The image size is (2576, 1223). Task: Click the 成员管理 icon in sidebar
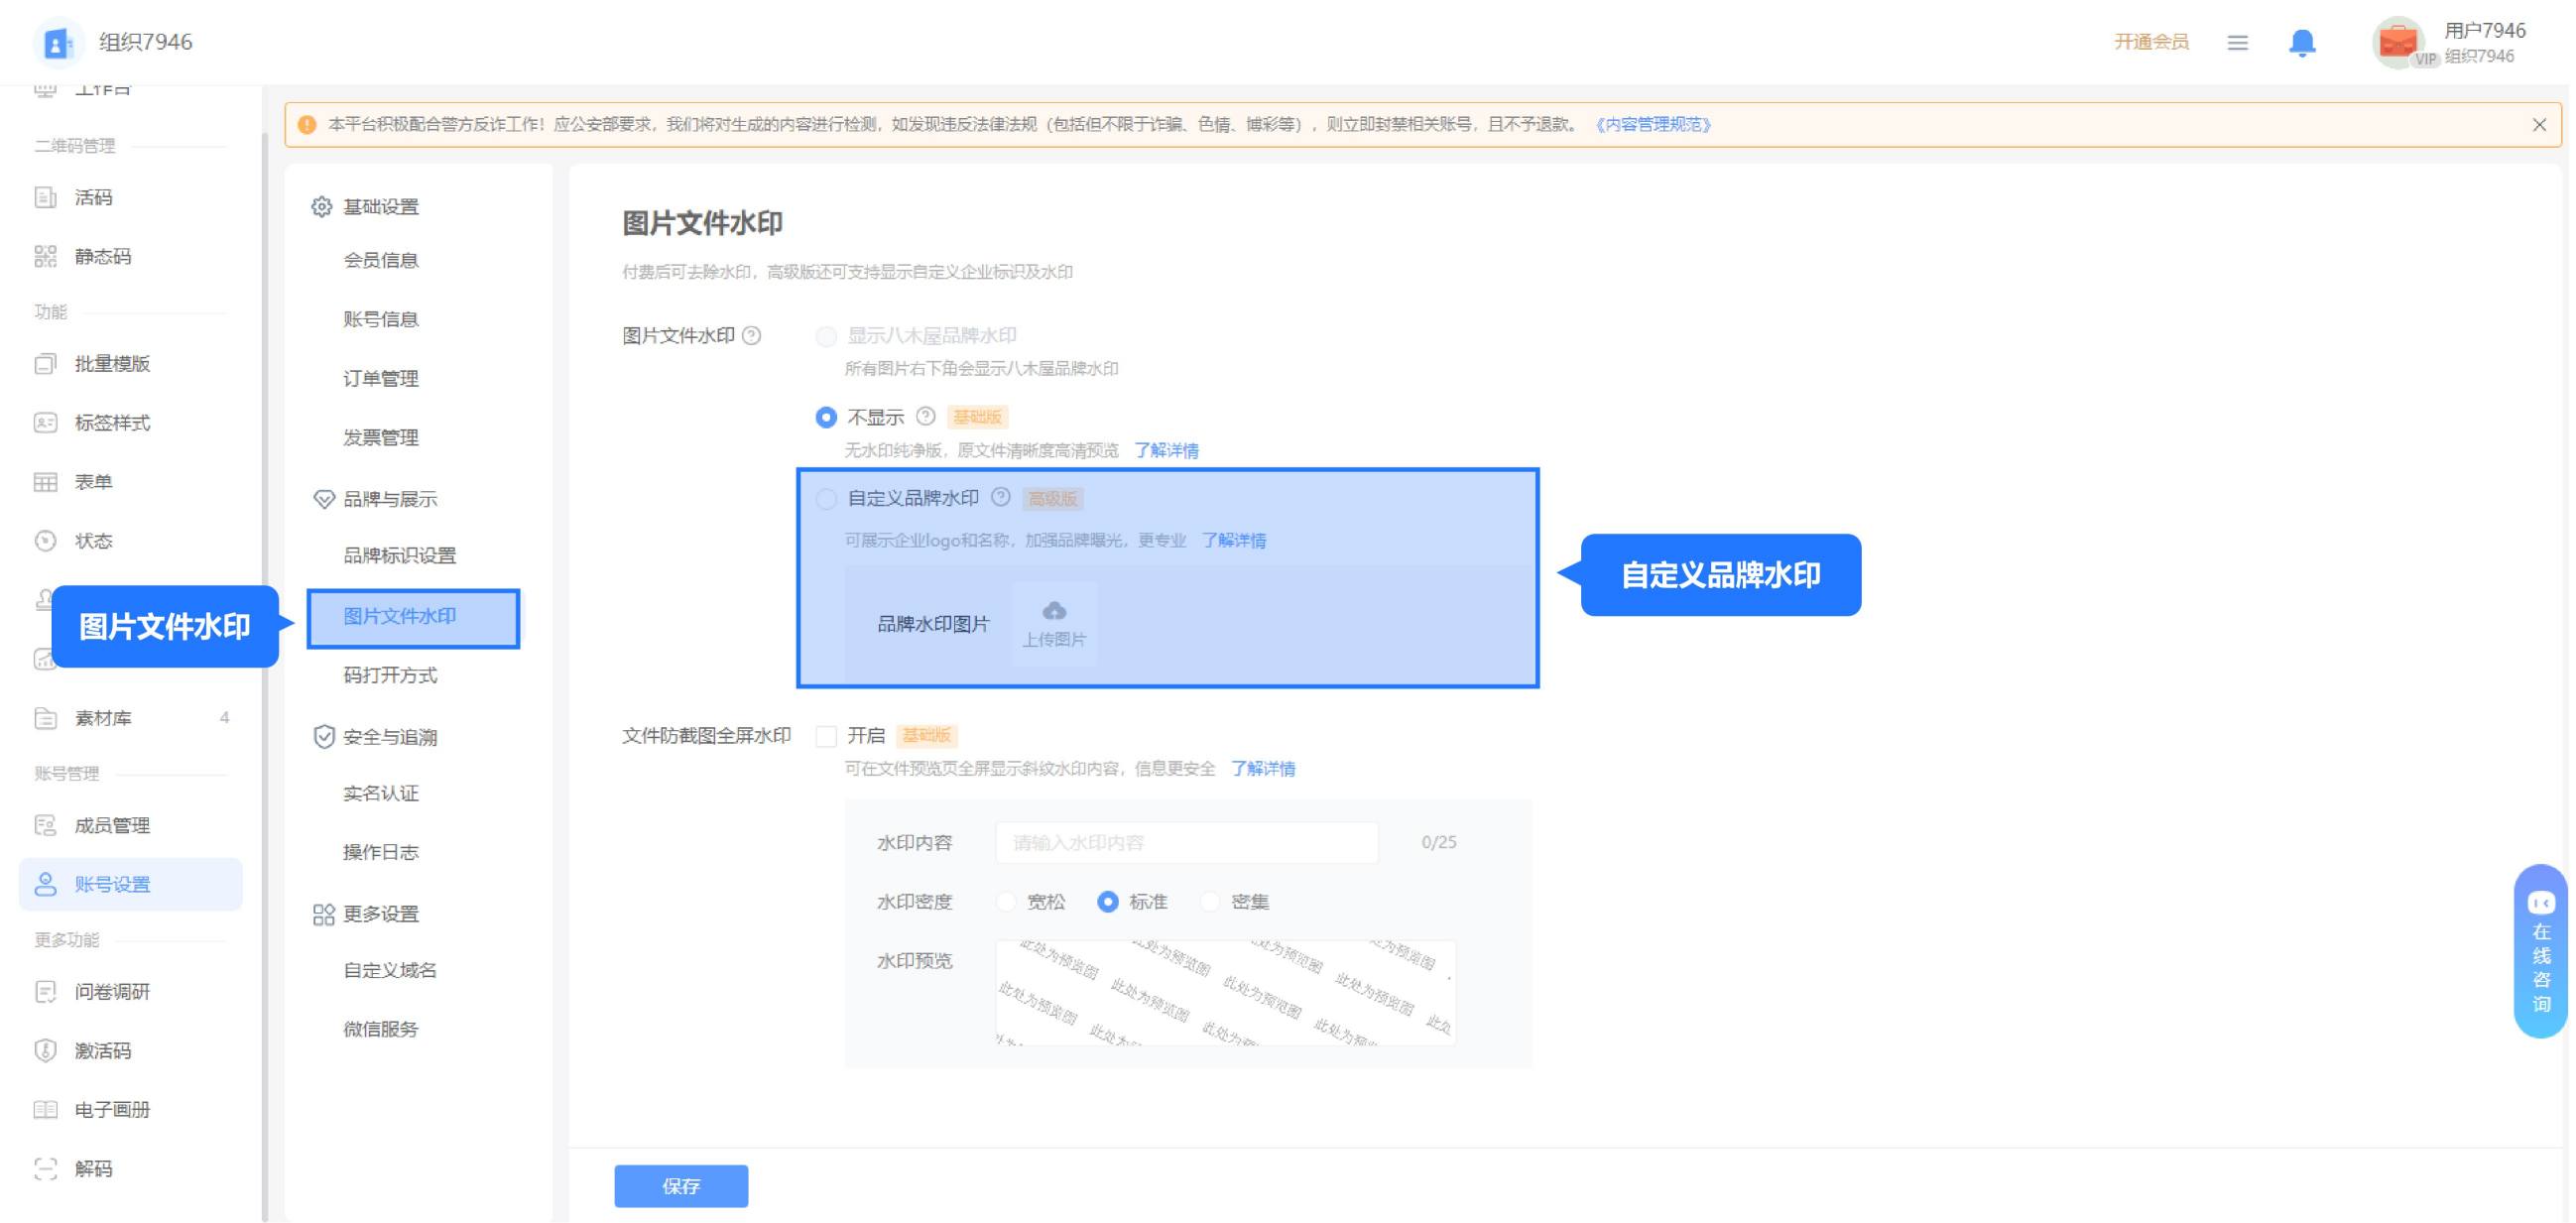46,824
